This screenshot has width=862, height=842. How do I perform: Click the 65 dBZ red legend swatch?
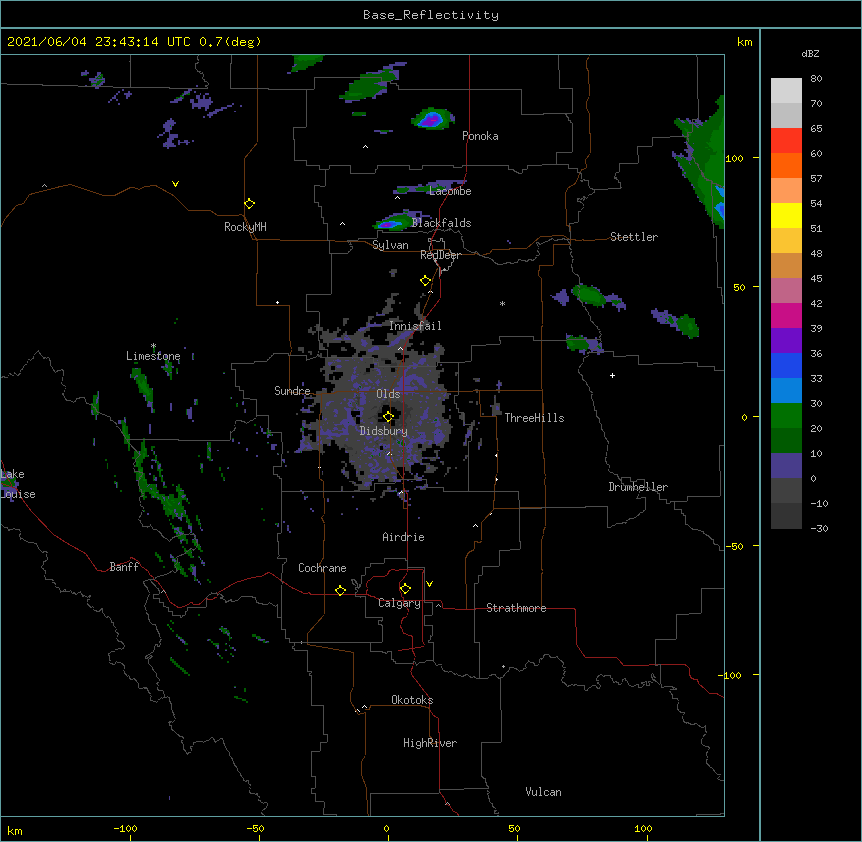pyautogui.click(x=786, y=140)
